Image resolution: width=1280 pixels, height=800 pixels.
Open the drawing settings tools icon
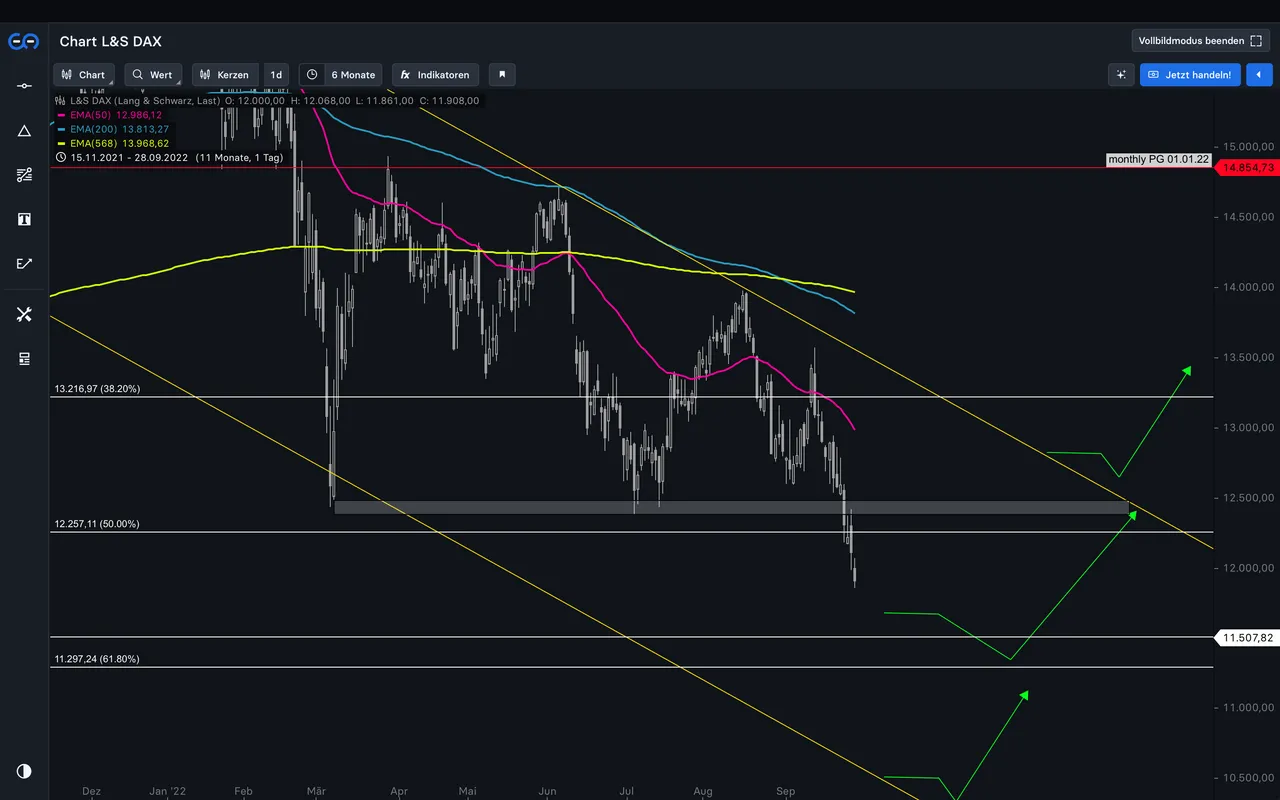pos(24,314)
